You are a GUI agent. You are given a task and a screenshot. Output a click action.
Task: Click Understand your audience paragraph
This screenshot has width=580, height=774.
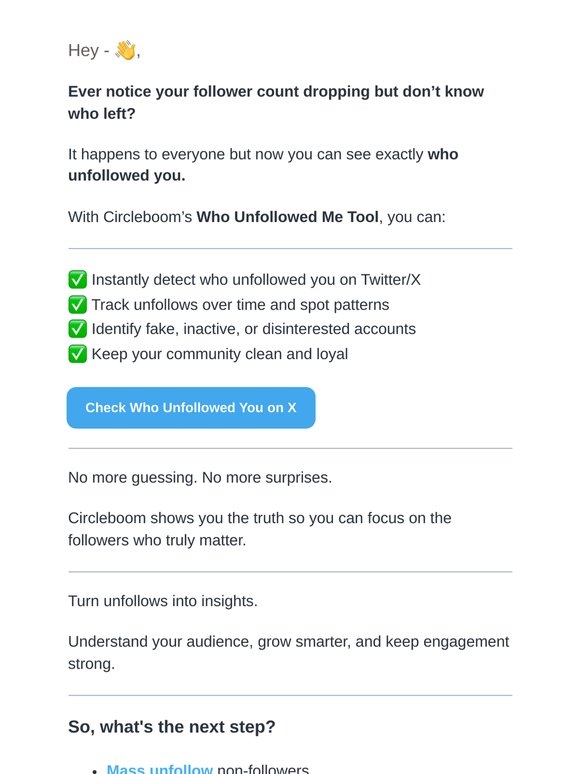click(288, 652)
